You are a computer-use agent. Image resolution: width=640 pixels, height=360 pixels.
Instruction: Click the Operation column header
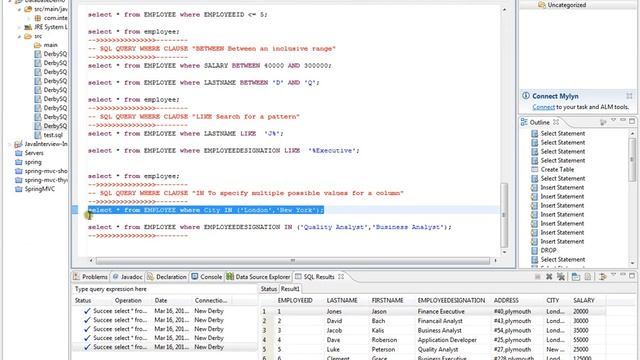point(128,300)
